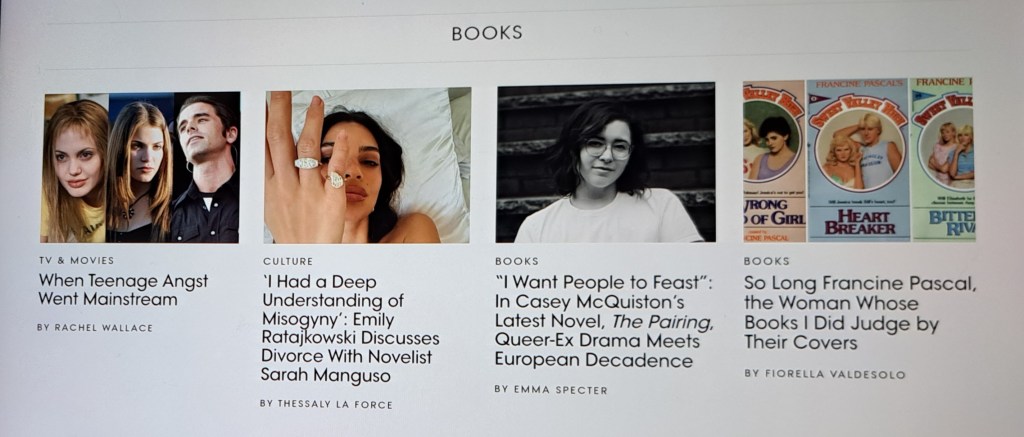View author Rachel Wallace's page
The image size is (1024, 437).
(x=95, y=327)
